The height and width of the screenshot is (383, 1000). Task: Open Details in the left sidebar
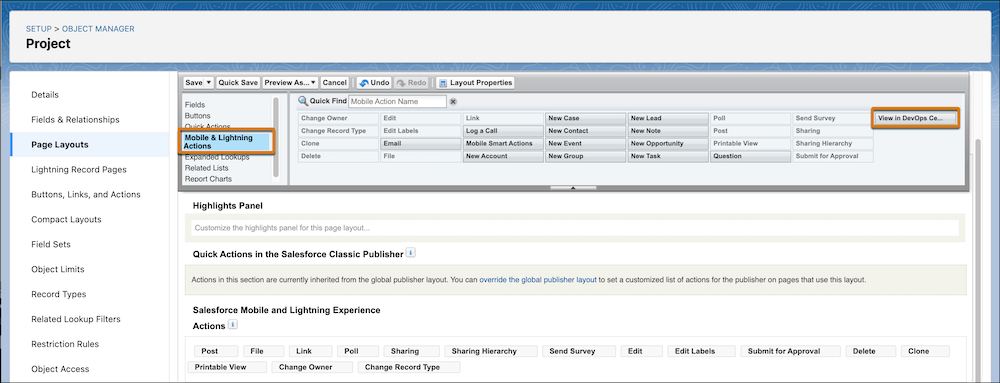pos(45,95)
